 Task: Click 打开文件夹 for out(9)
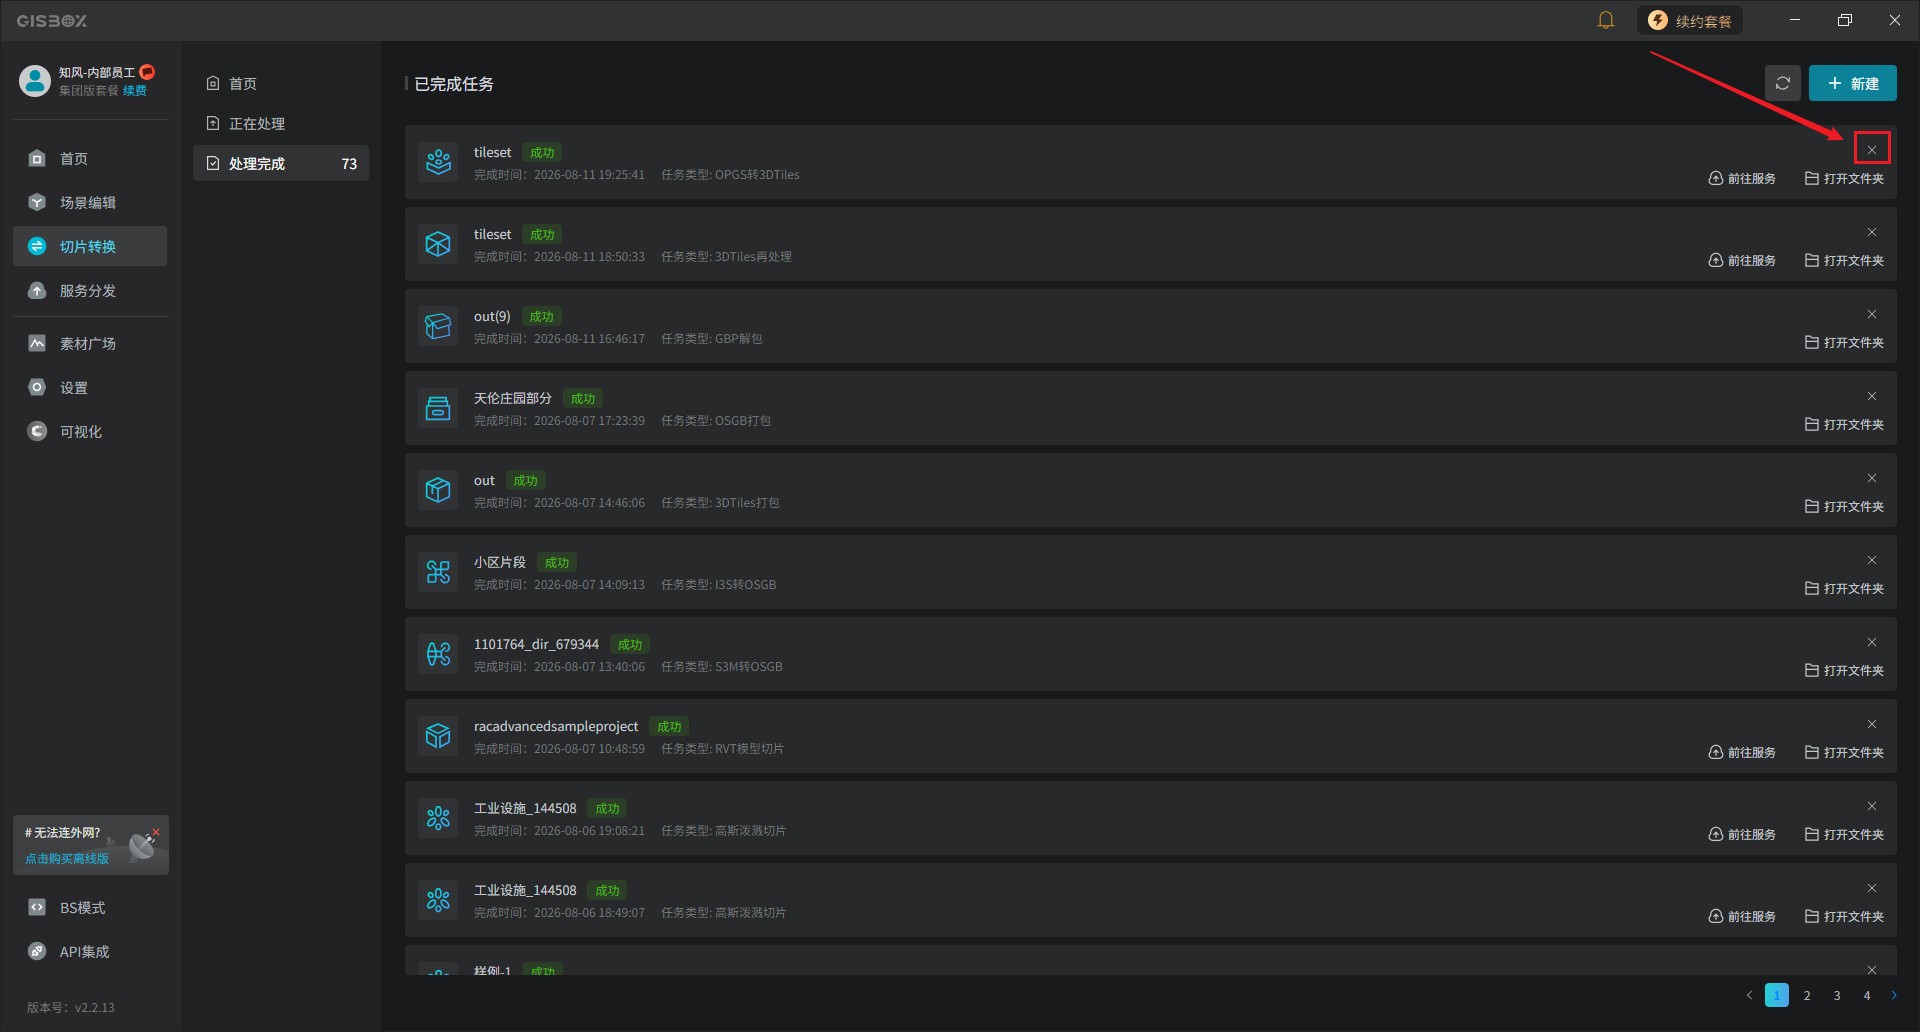(x=1844, y=342)
